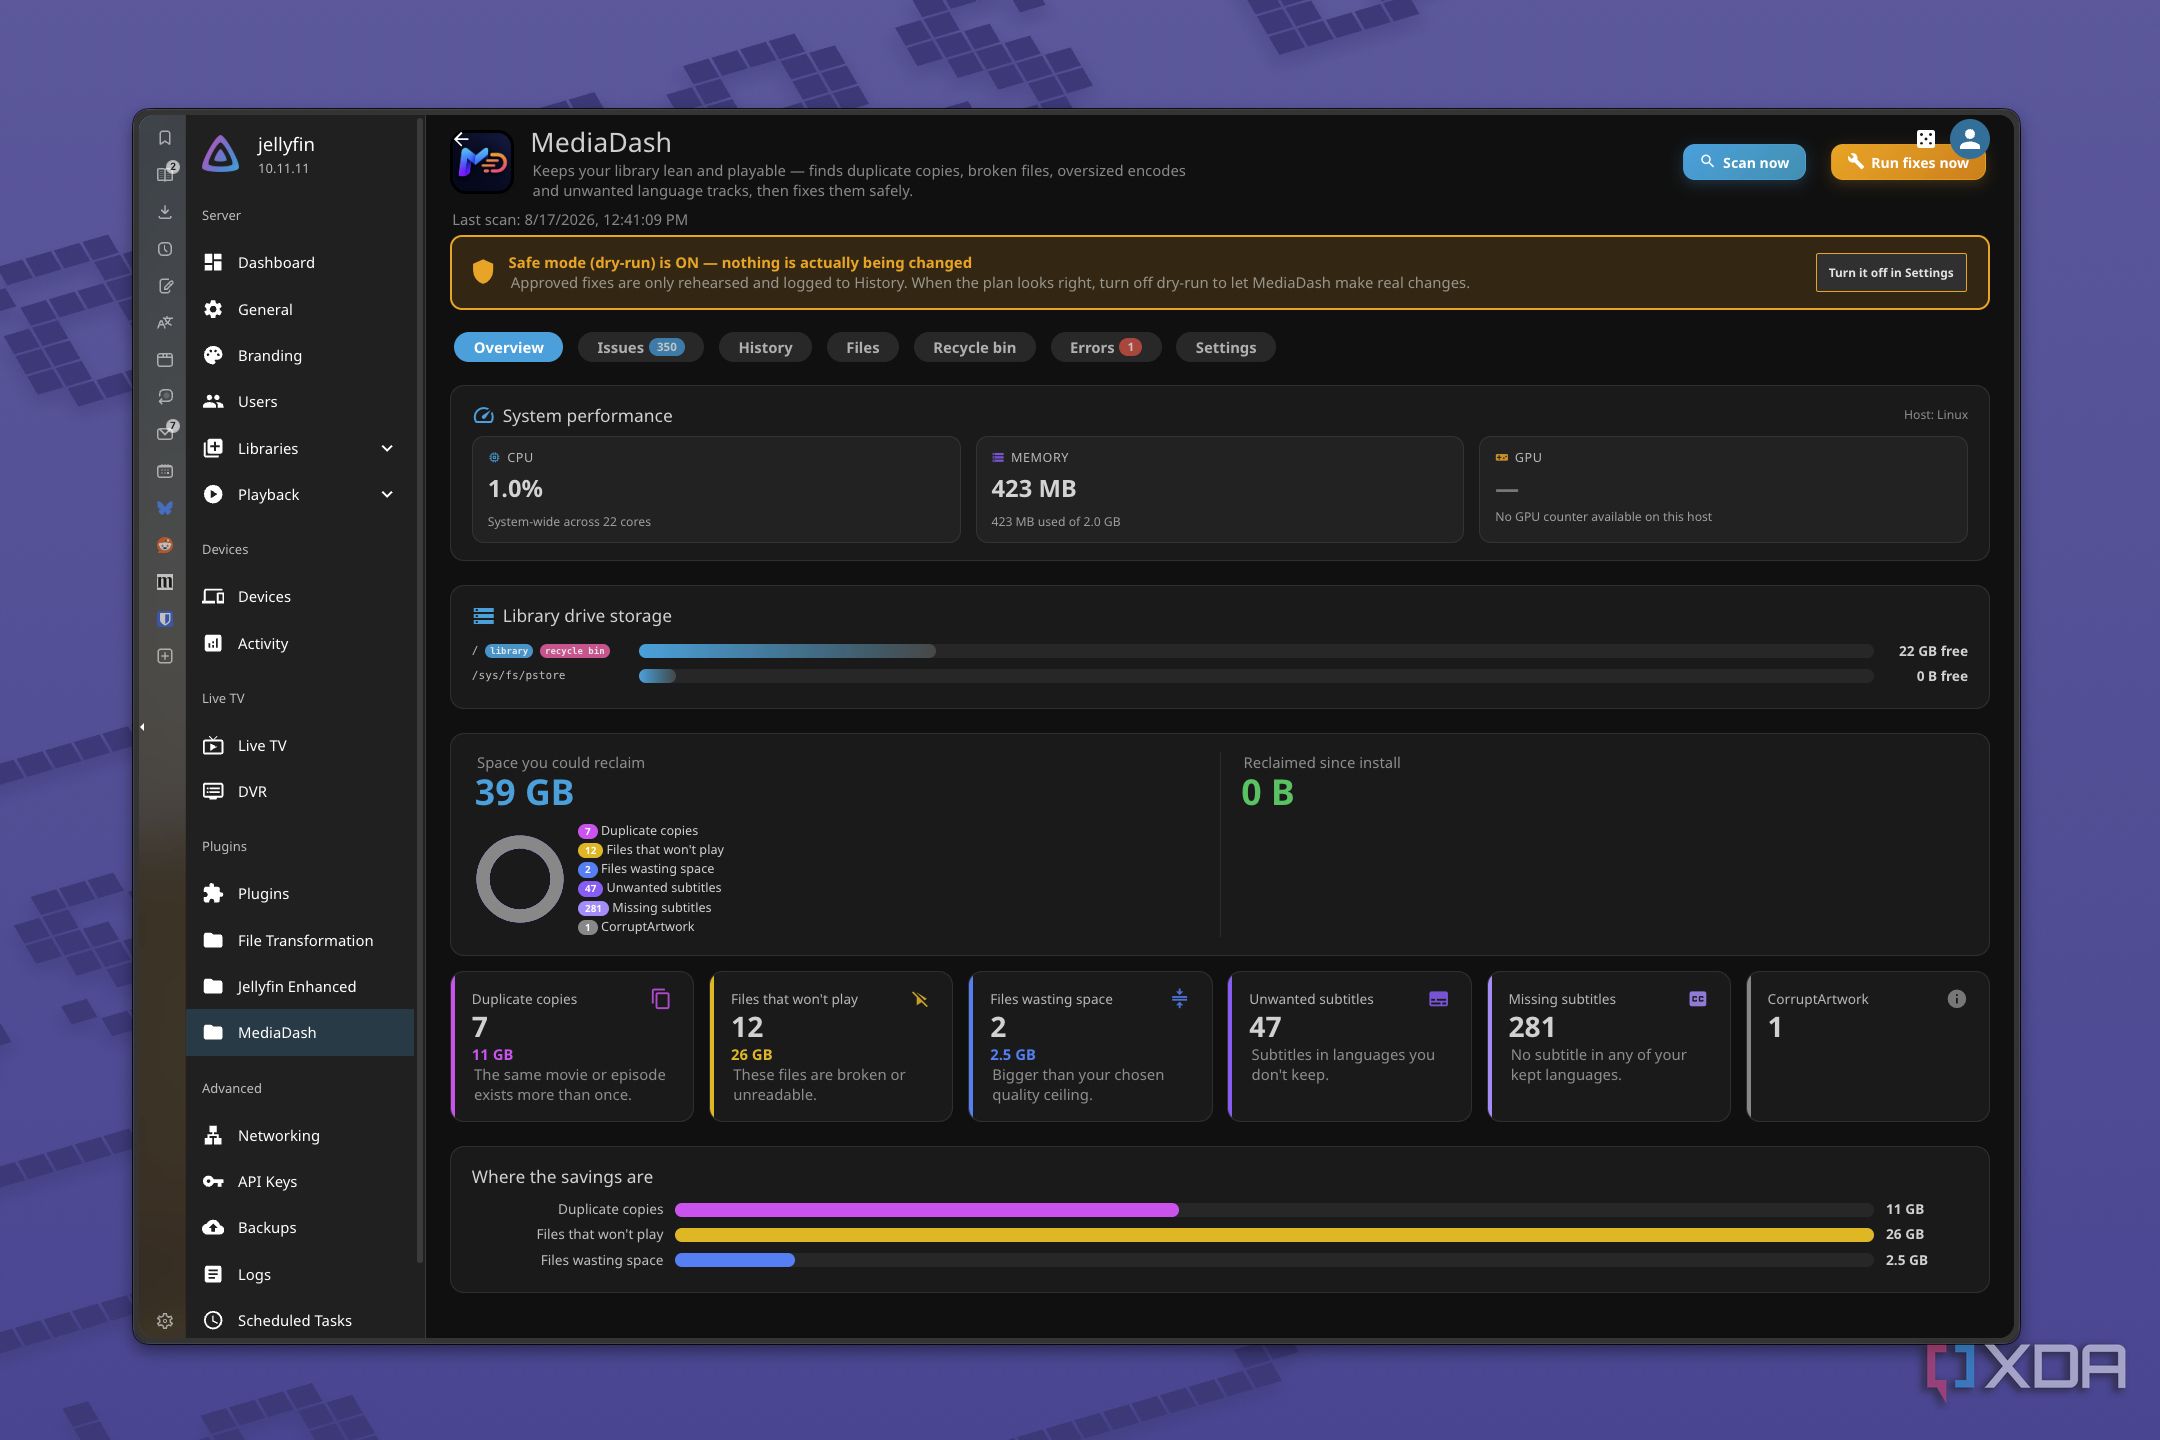Start a scan with Scan now
Screen dimensions: 2160x1440
[1744, 162]
